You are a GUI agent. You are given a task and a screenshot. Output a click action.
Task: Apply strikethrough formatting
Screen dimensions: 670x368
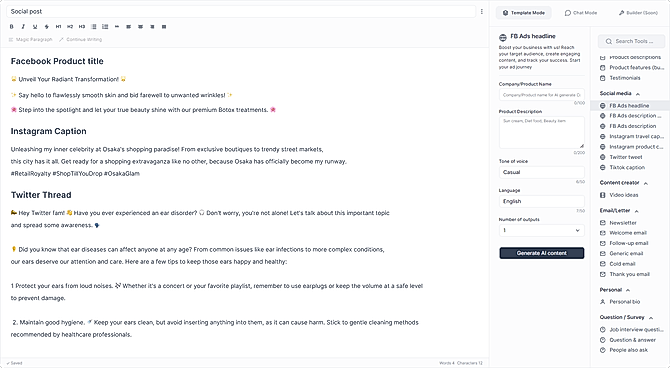(47, 26)
